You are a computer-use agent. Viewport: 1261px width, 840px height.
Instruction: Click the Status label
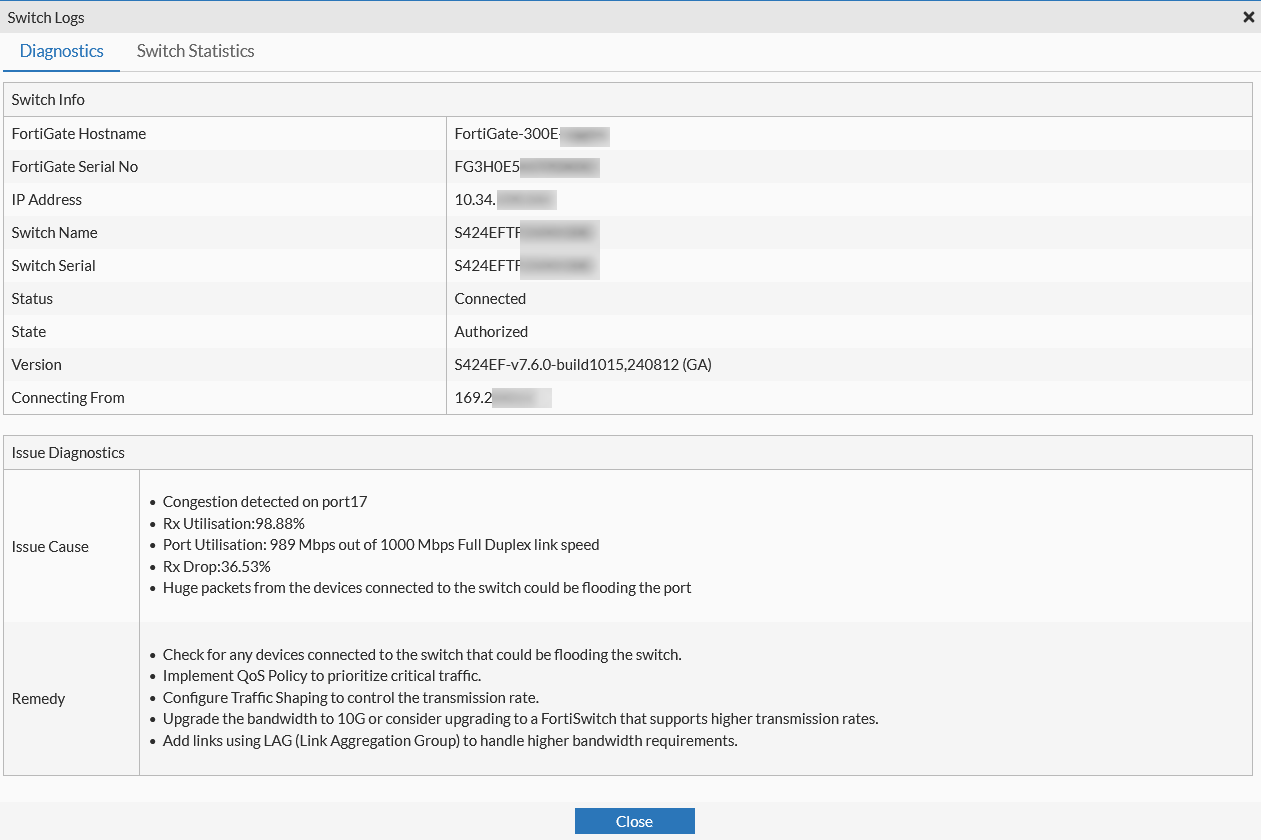click(32, 299)
